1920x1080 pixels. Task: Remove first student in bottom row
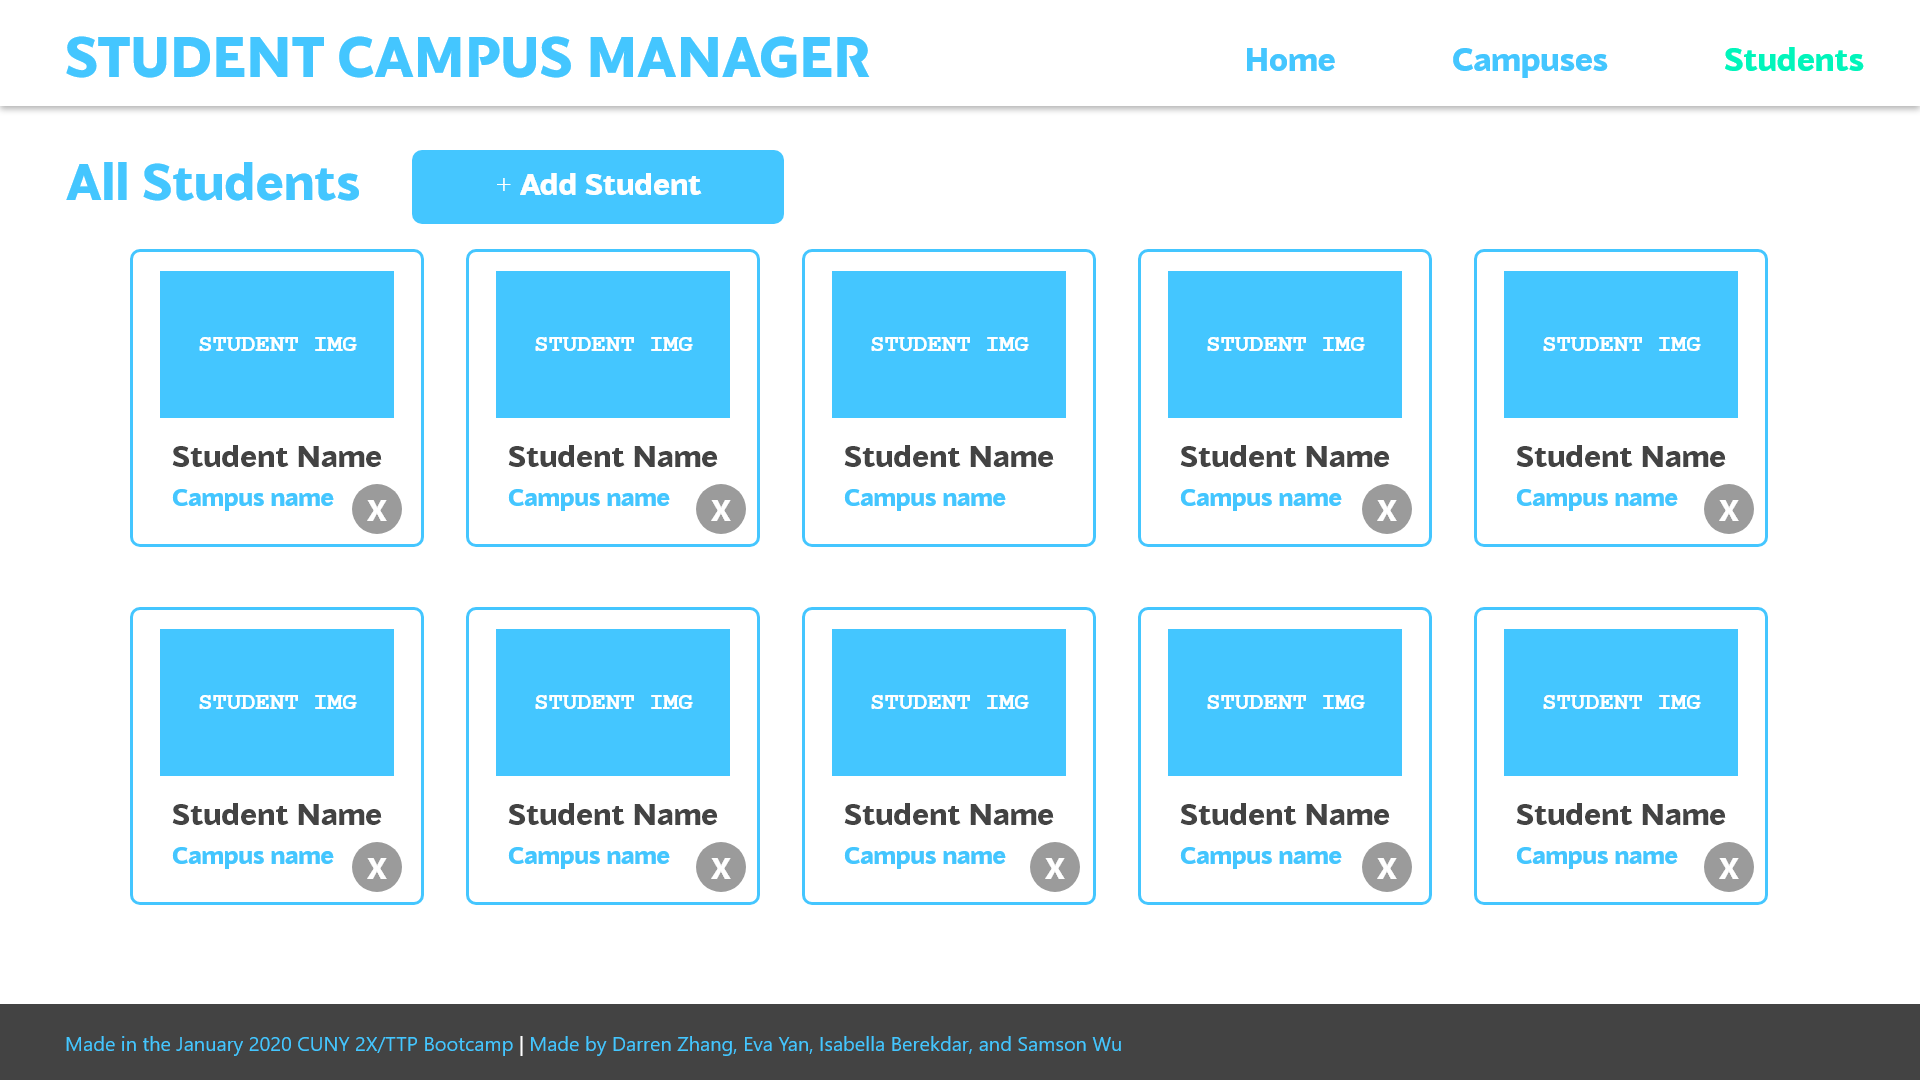pyautogui.click(x=377, y=867)
